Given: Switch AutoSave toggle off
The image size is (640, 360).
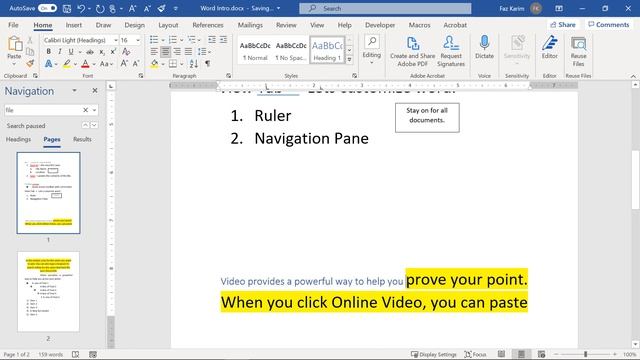Looking at the screenshot, I should pos(47,8).
